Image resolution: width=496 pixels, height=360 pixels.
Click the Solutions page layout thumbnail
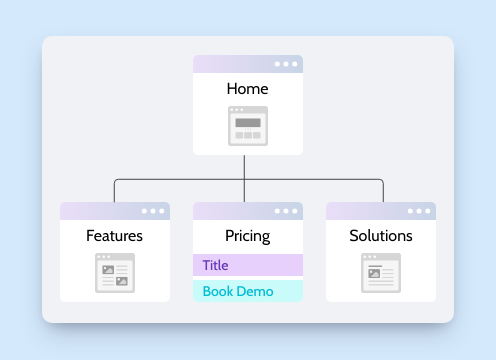pos(381,273)
